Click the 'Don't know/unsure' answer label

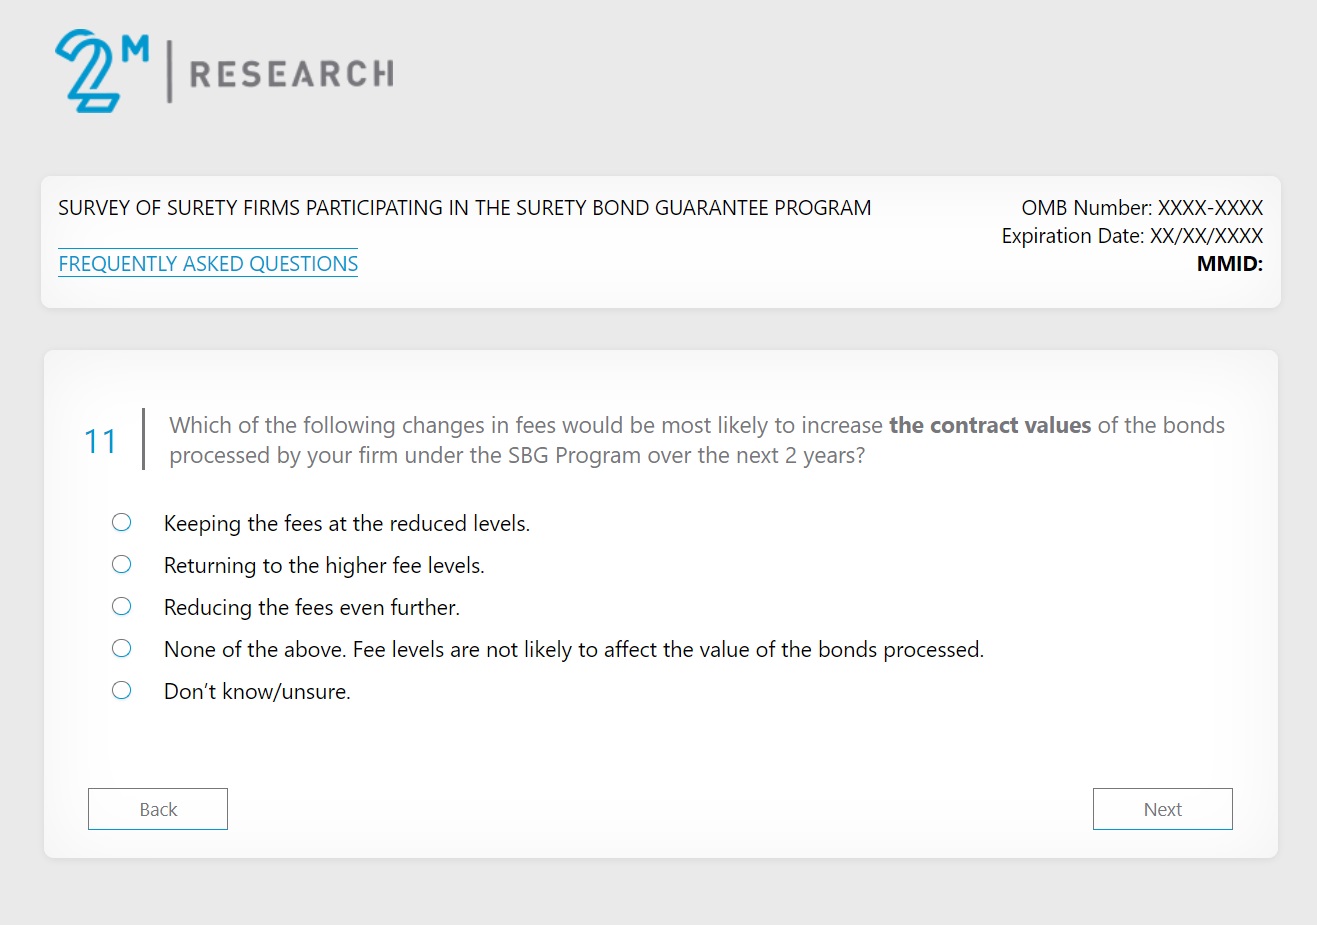coord(257,692)
